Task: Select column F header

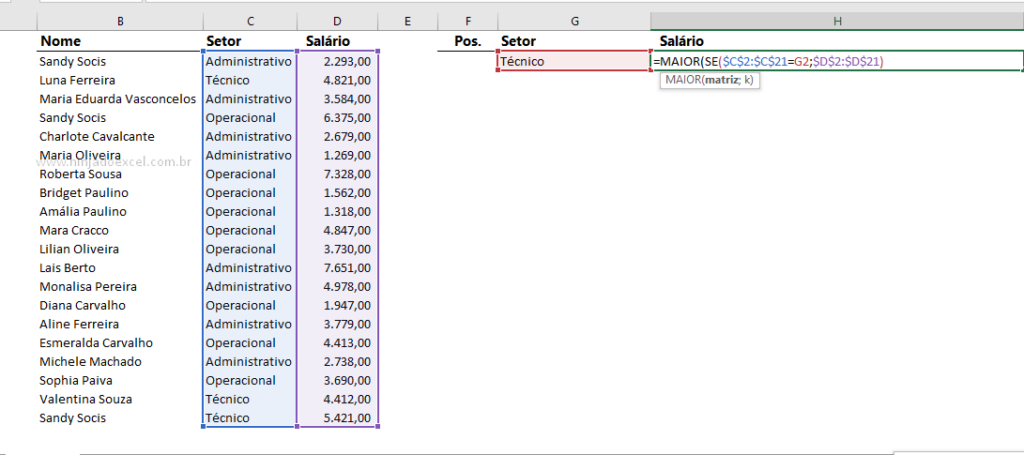Action: click(x=467, y=22)
